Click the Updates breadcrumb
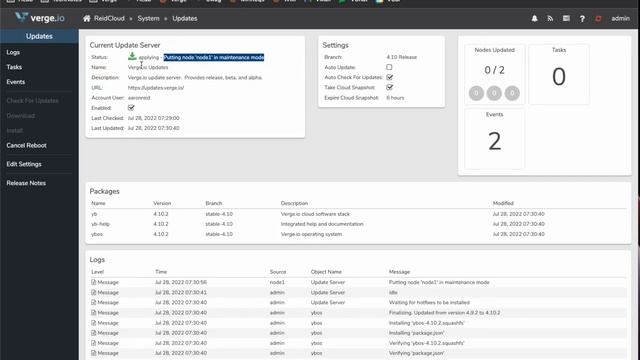 184,18
